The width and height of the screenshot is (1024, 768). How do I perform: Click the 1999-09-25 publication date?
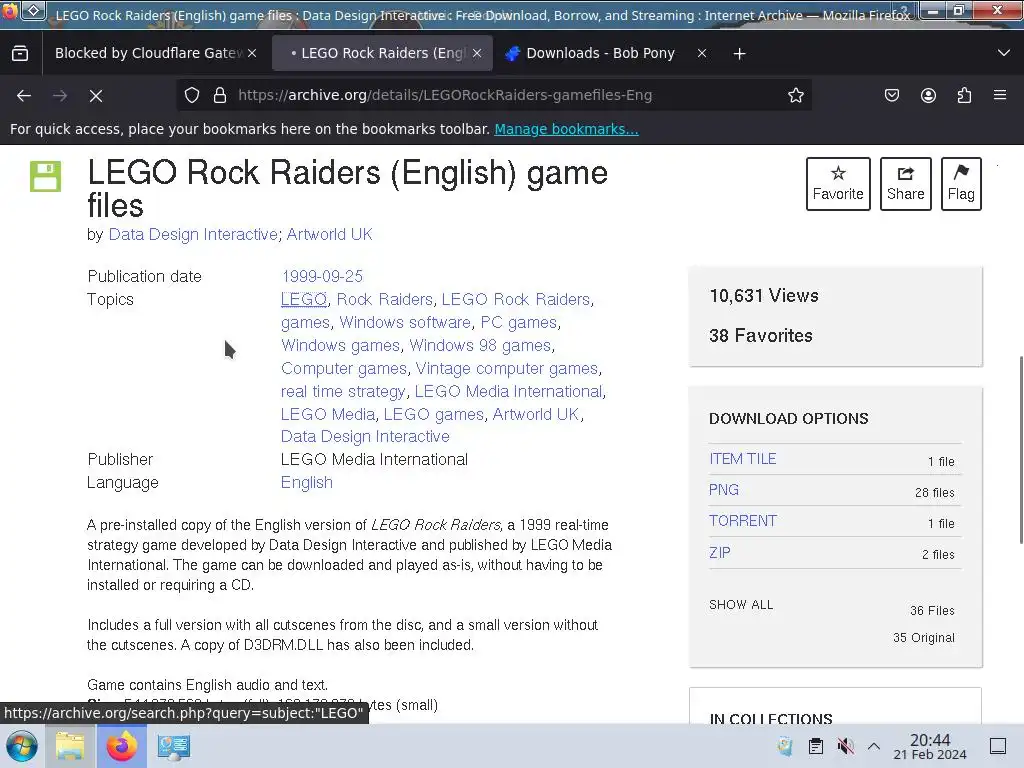321,276
